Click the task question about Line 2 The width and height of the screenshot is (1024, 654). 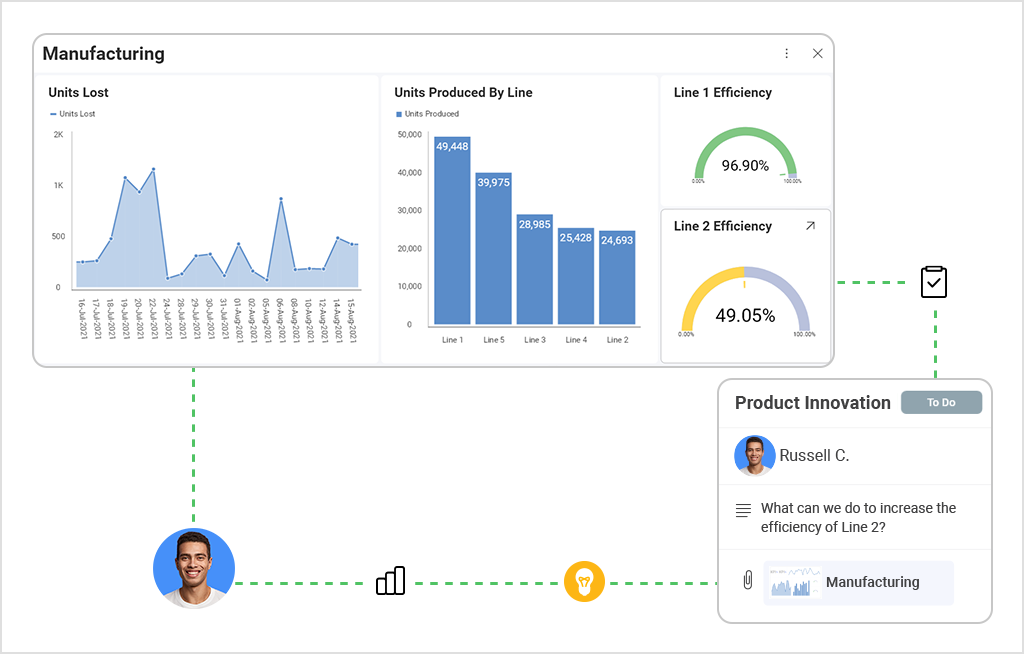pyautogui.click(x=858, y=517)
